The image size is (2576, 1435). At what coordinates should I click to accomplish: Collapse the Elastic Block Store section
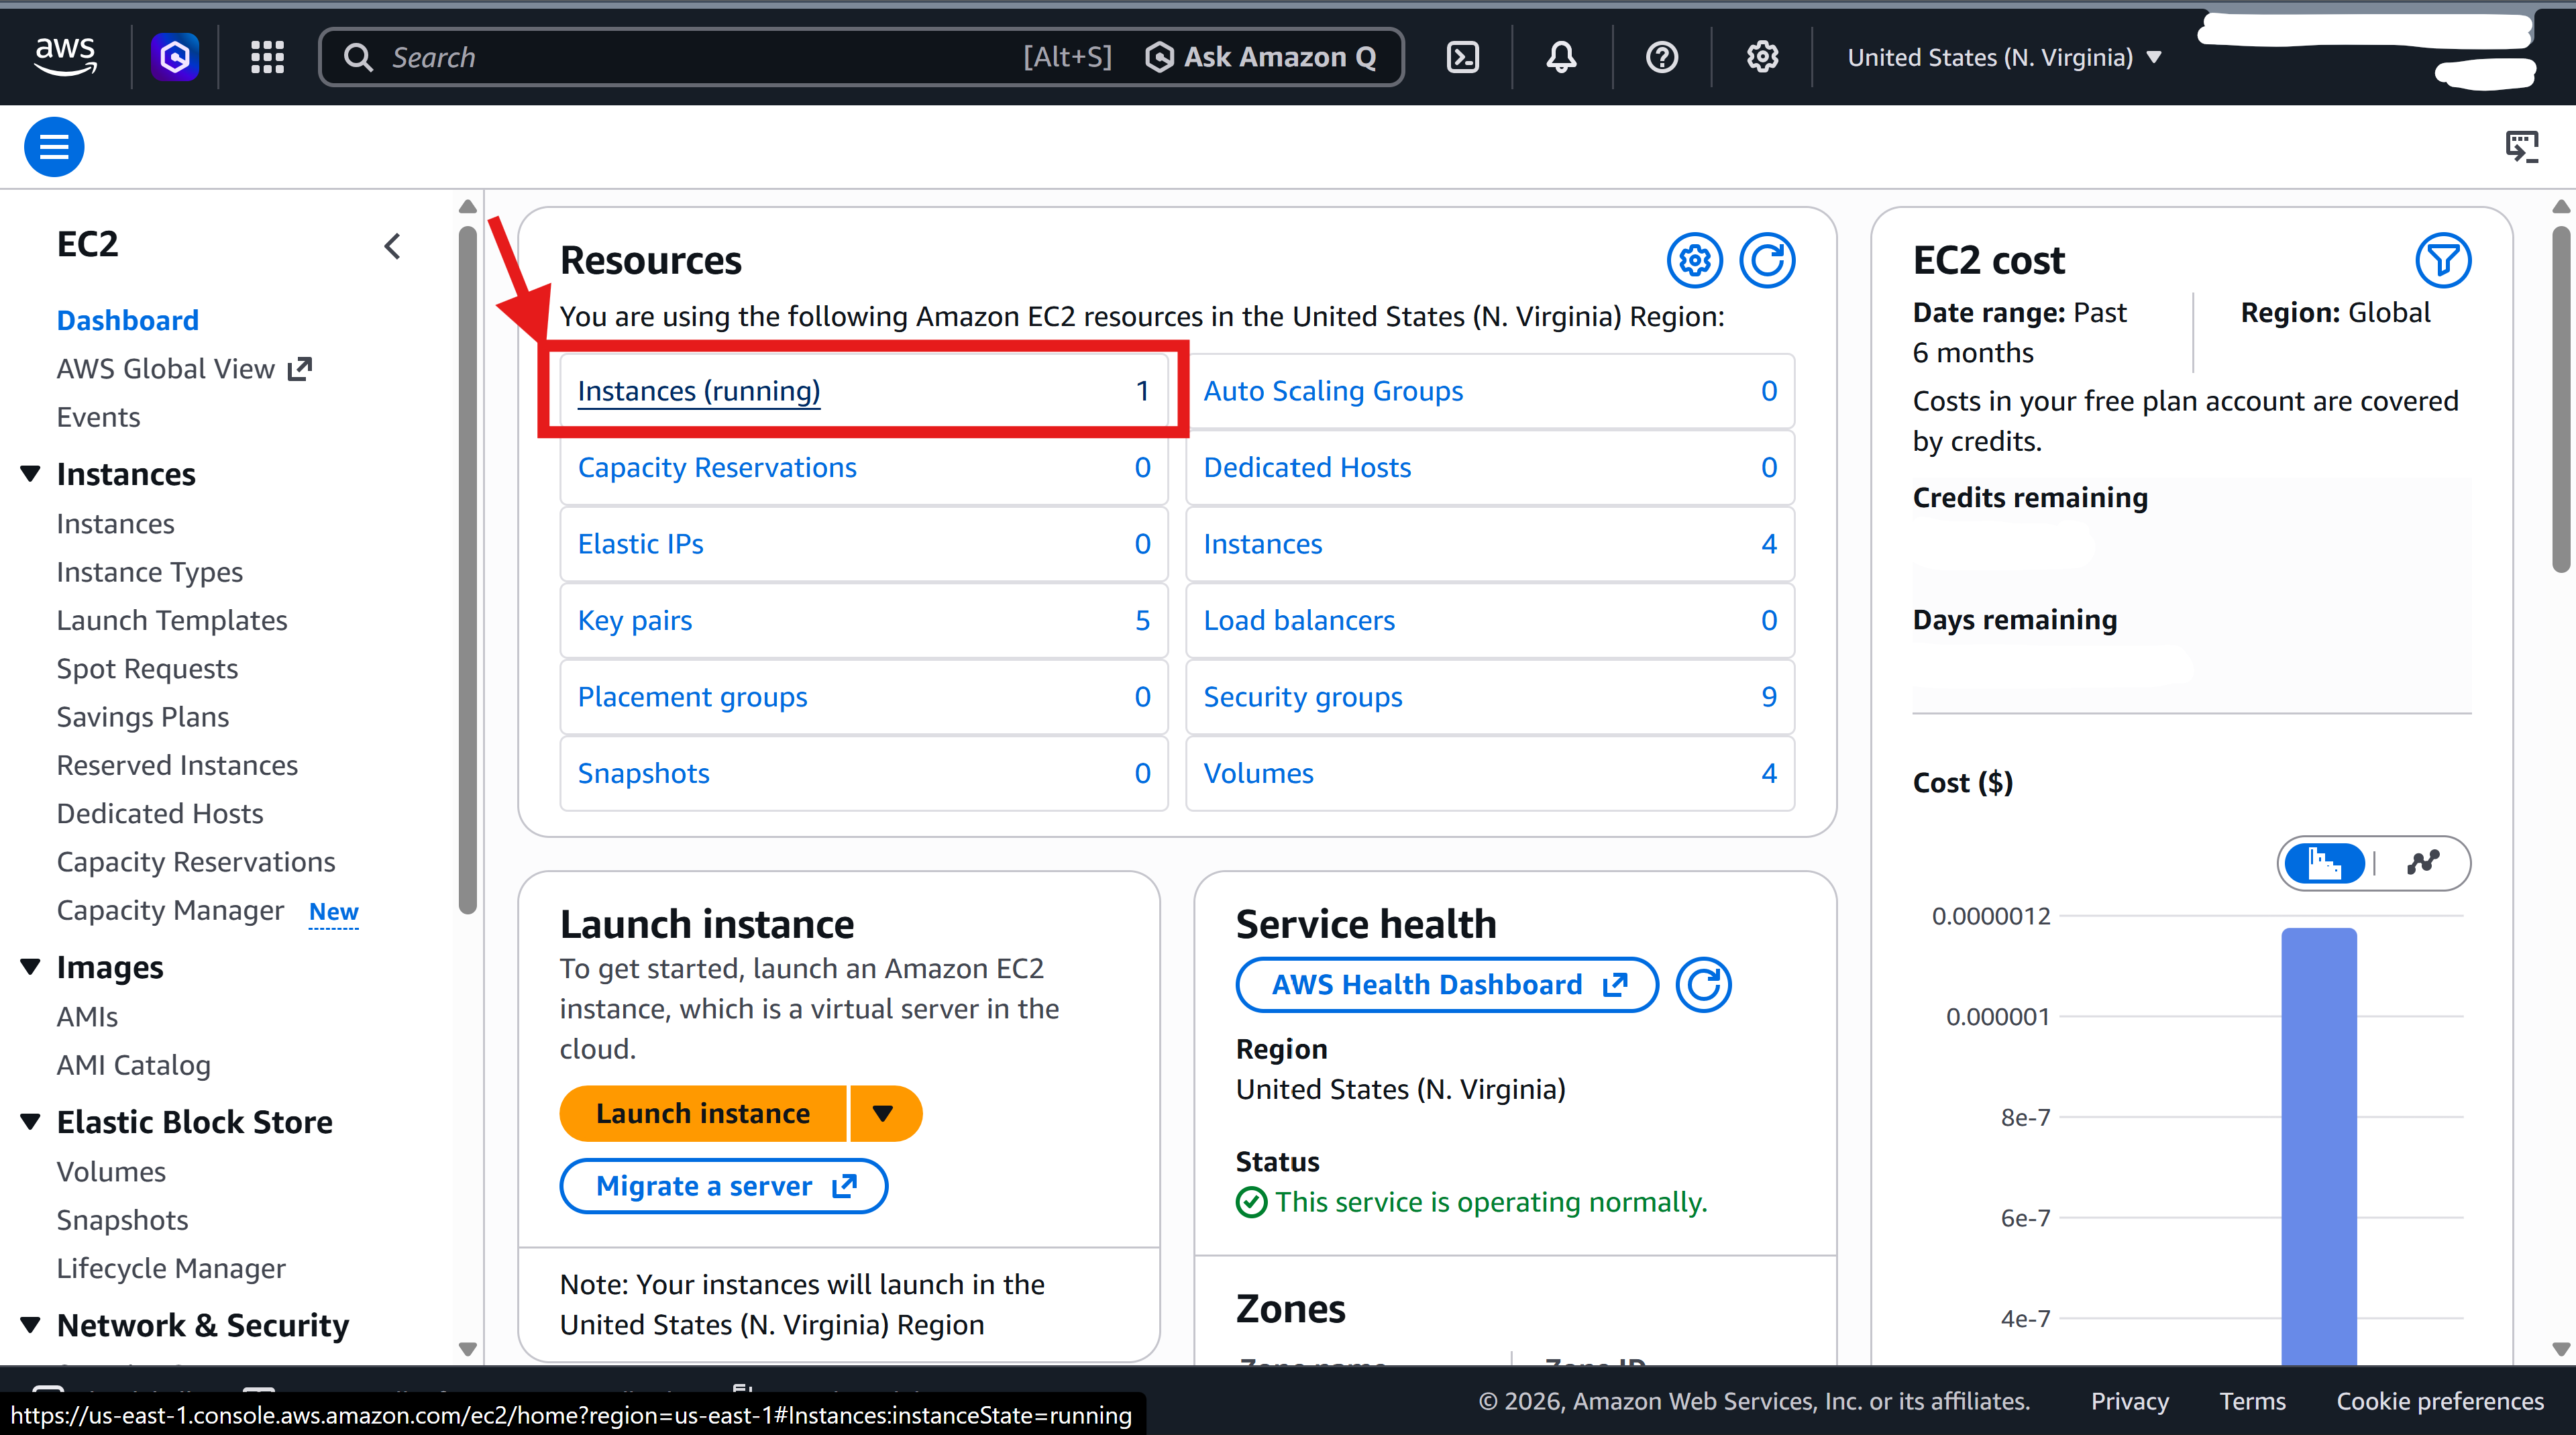click(31, 1121)
